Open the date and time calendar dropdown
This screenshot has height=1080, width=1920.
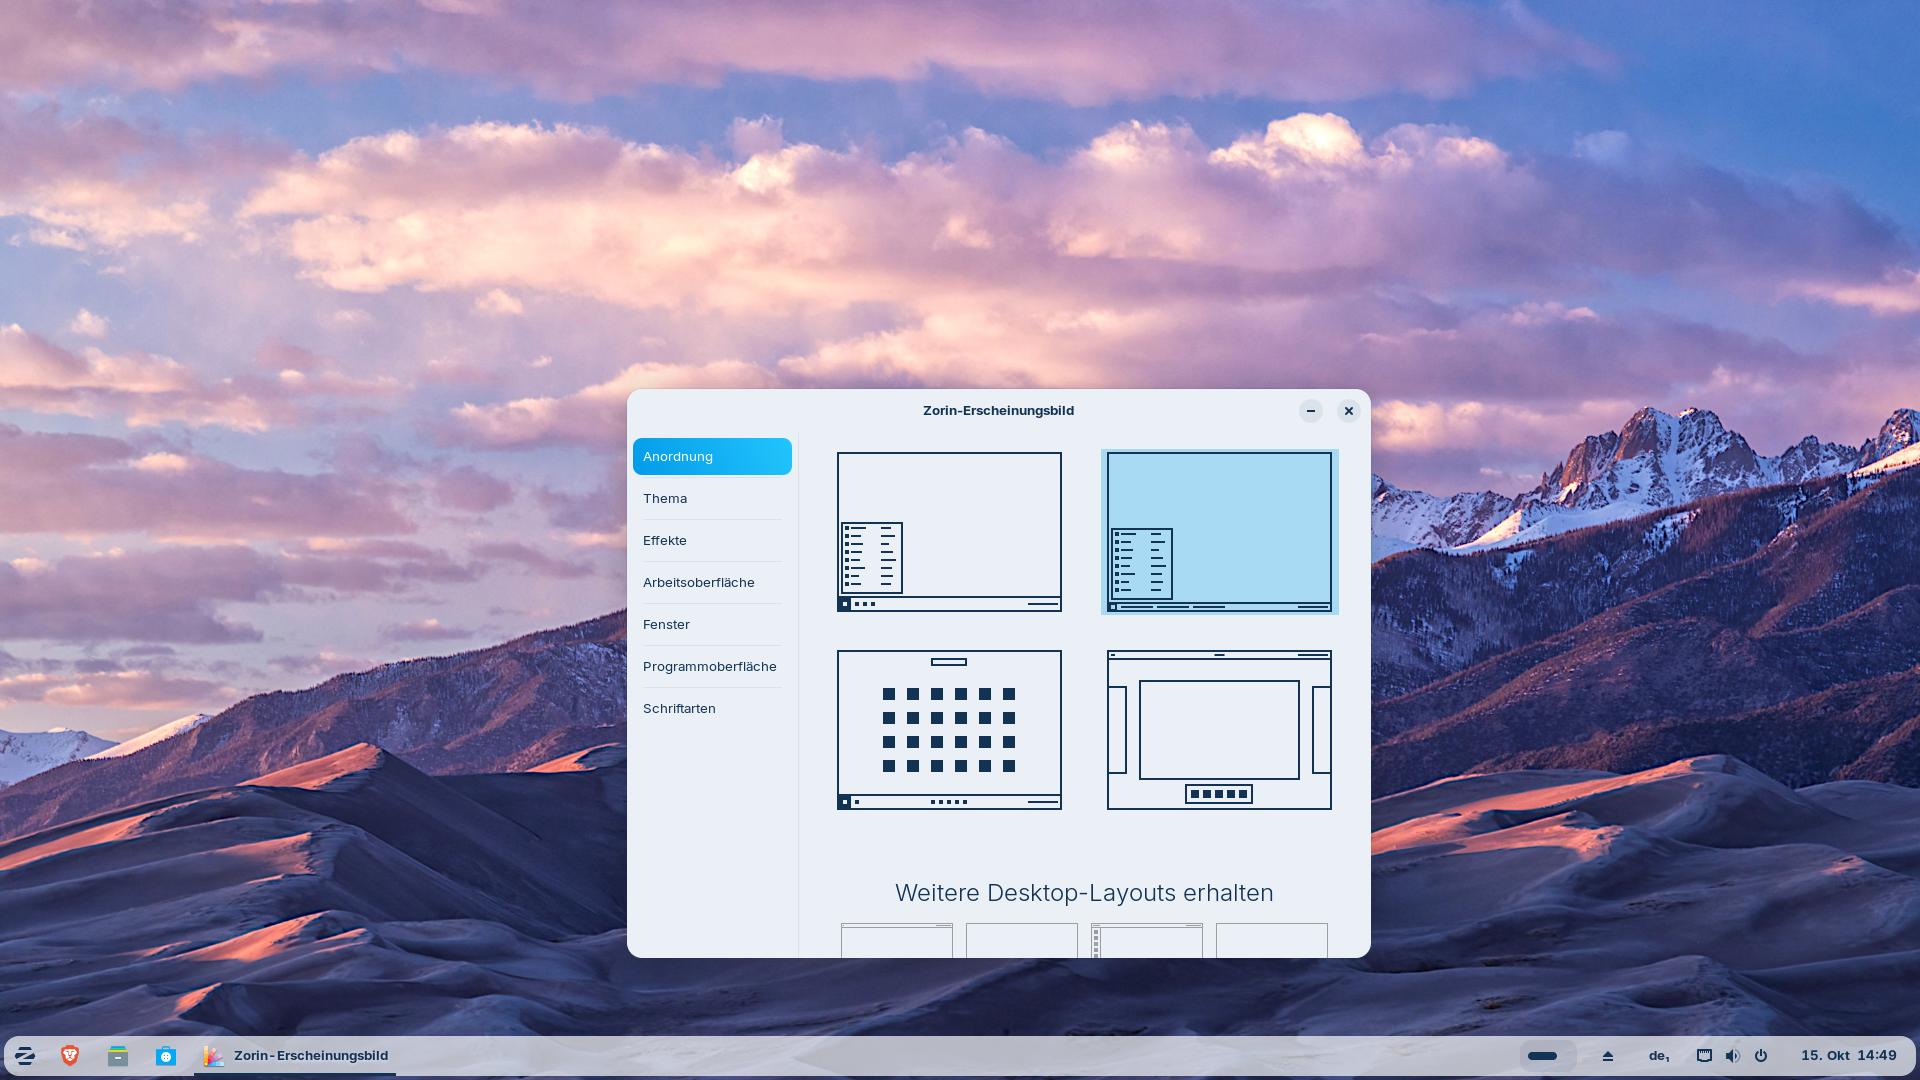click(x=1848, y=1056)
